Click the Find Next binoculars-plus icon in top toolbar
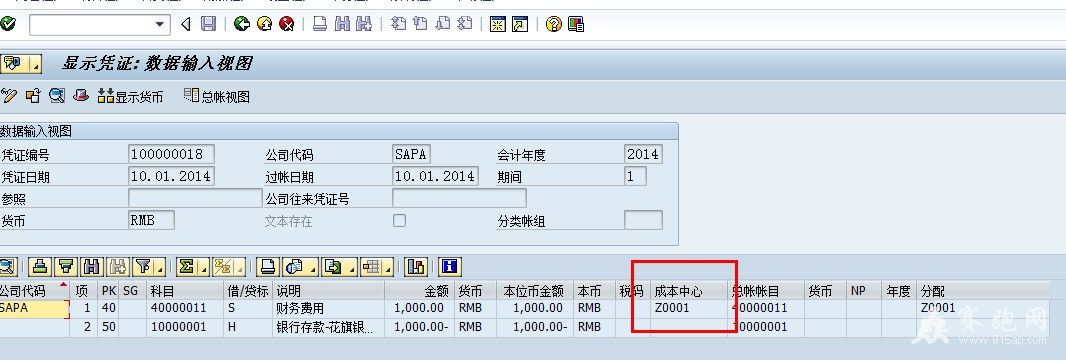This screenshot has width=1066, height=360. 364,24
